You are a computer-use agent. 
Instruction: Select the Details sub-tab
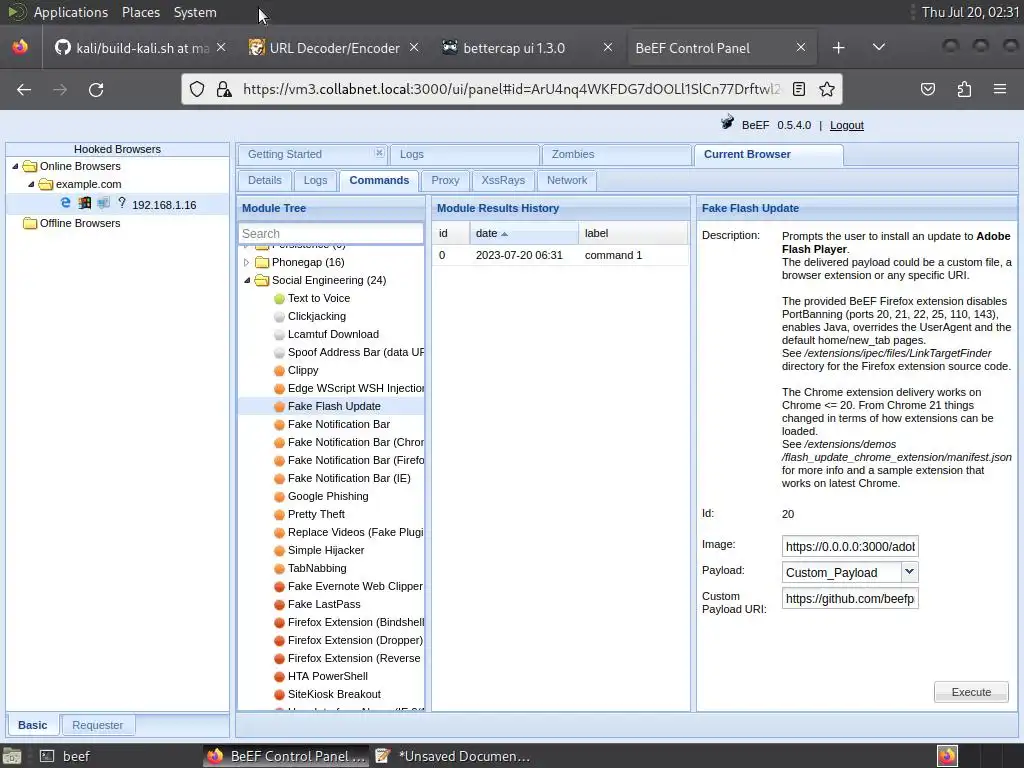pyautogui.click(x=264, y=180)
